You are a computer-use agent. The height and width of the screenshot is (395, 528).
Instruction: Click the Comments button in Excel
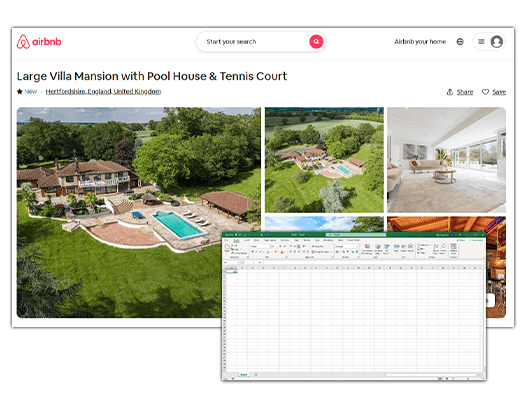click(476, 240)
